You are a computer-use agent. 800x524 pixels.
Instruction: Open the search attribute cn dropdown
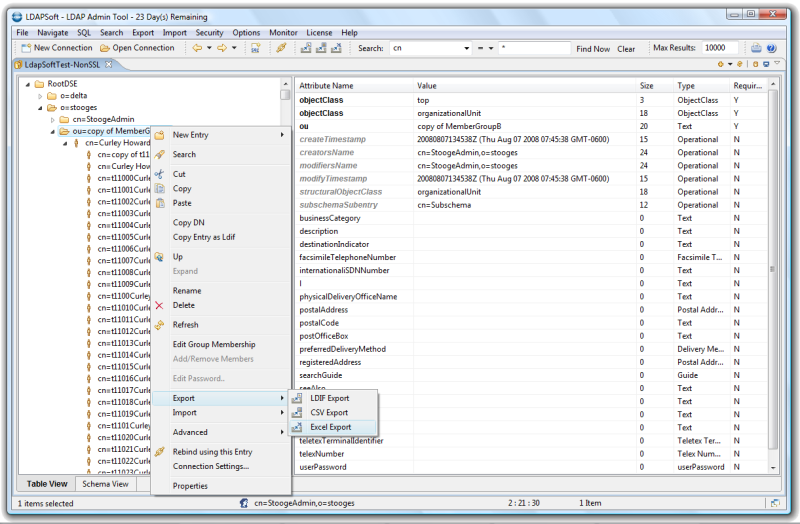(x=466, y=48)
